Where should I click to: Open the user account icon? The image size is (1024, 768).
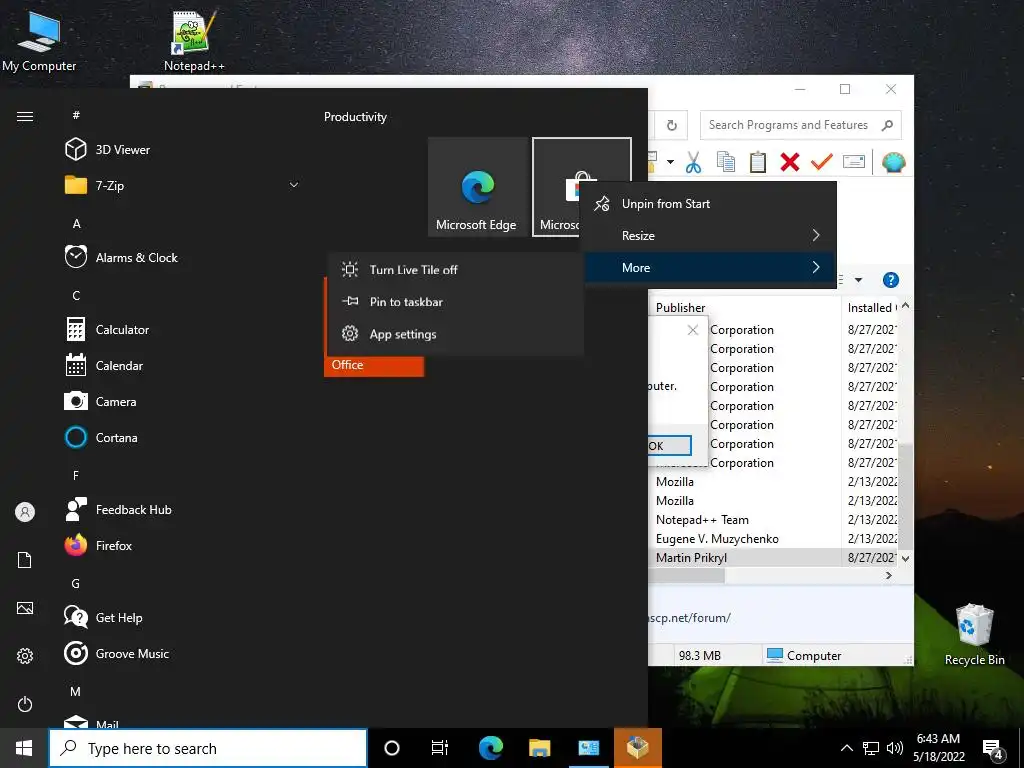click(25, 512)
